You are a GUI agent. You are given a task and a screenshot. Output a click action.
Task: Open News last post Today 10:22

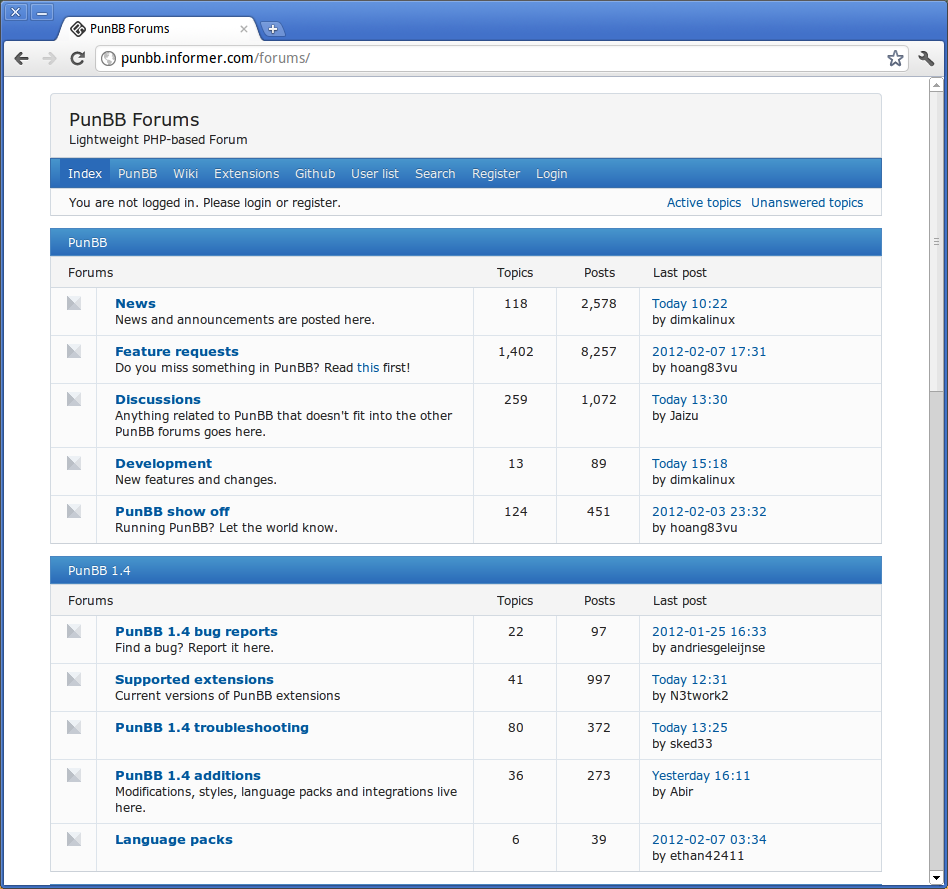pos(689,304)
